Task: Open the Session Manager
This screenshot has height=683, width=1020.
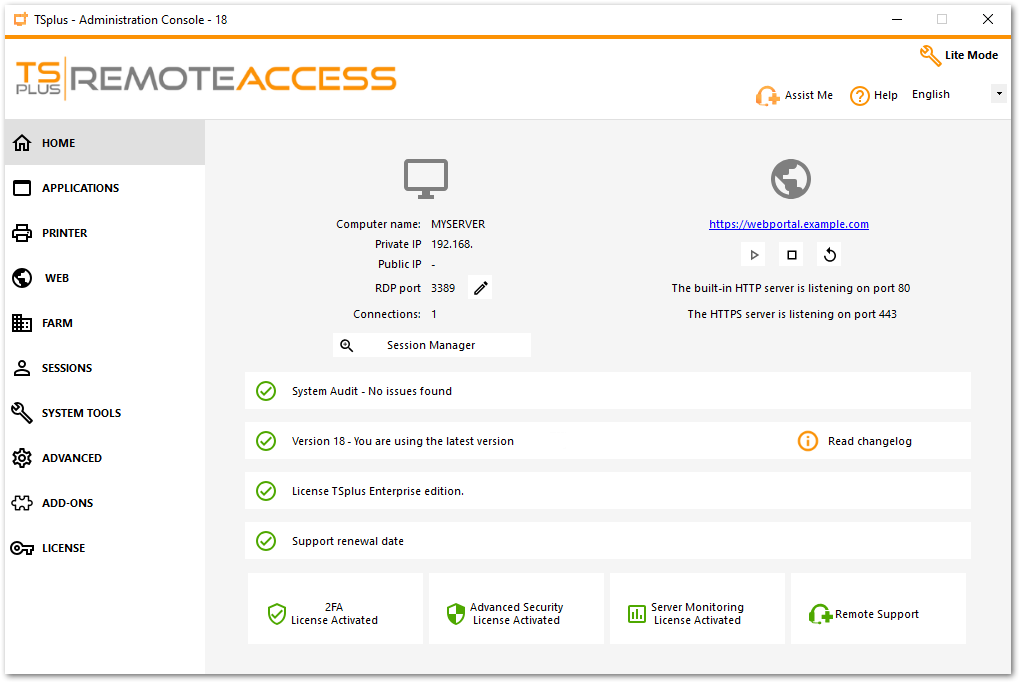Action: pyautogui.click(x=431, y=344)
